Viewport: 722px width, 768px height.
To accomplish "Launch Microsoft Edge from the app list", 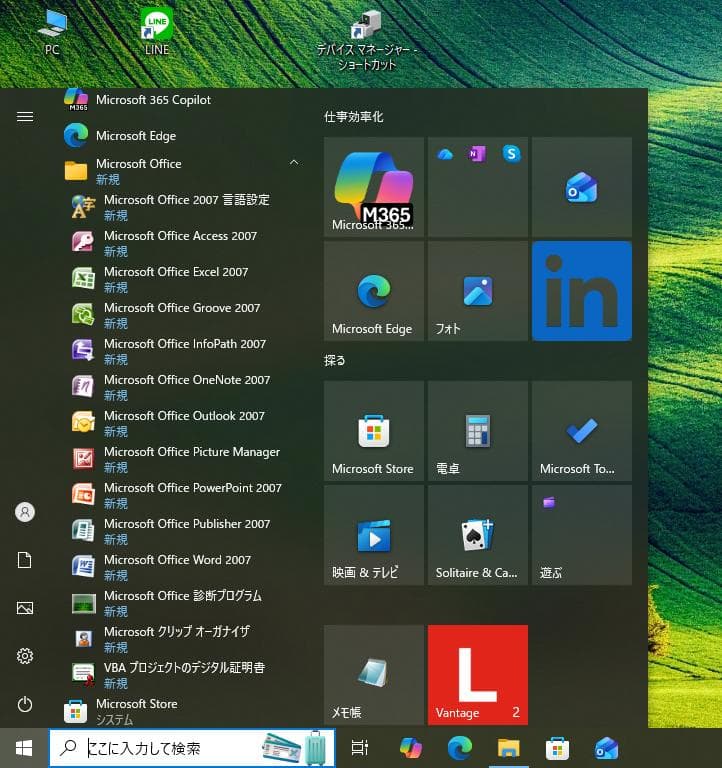I will click(182, 136).
